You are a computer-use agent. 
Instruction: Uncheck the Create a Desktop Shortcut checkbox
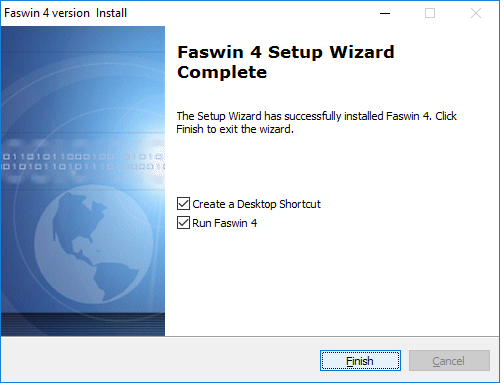coord(183,203)
